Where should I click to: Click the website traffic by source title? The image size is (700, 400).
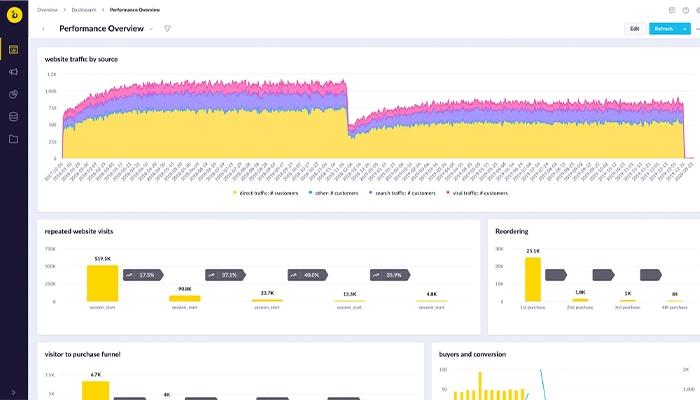click(81, 59)
